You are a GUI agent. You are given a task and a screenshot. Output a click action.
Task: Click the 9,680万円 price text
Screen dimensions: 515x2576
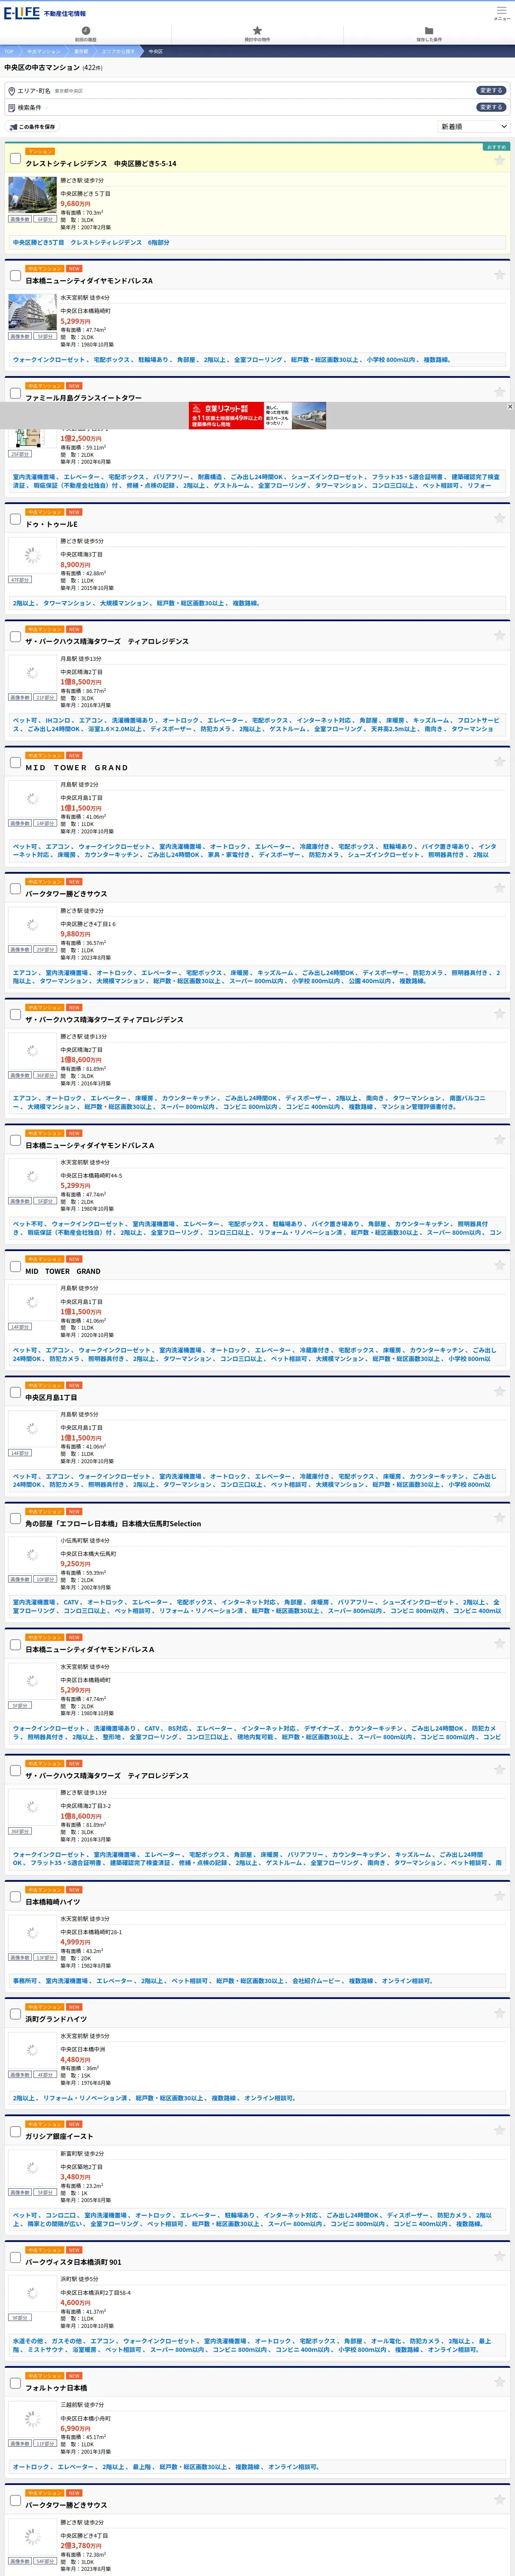[x=75, y=204]
